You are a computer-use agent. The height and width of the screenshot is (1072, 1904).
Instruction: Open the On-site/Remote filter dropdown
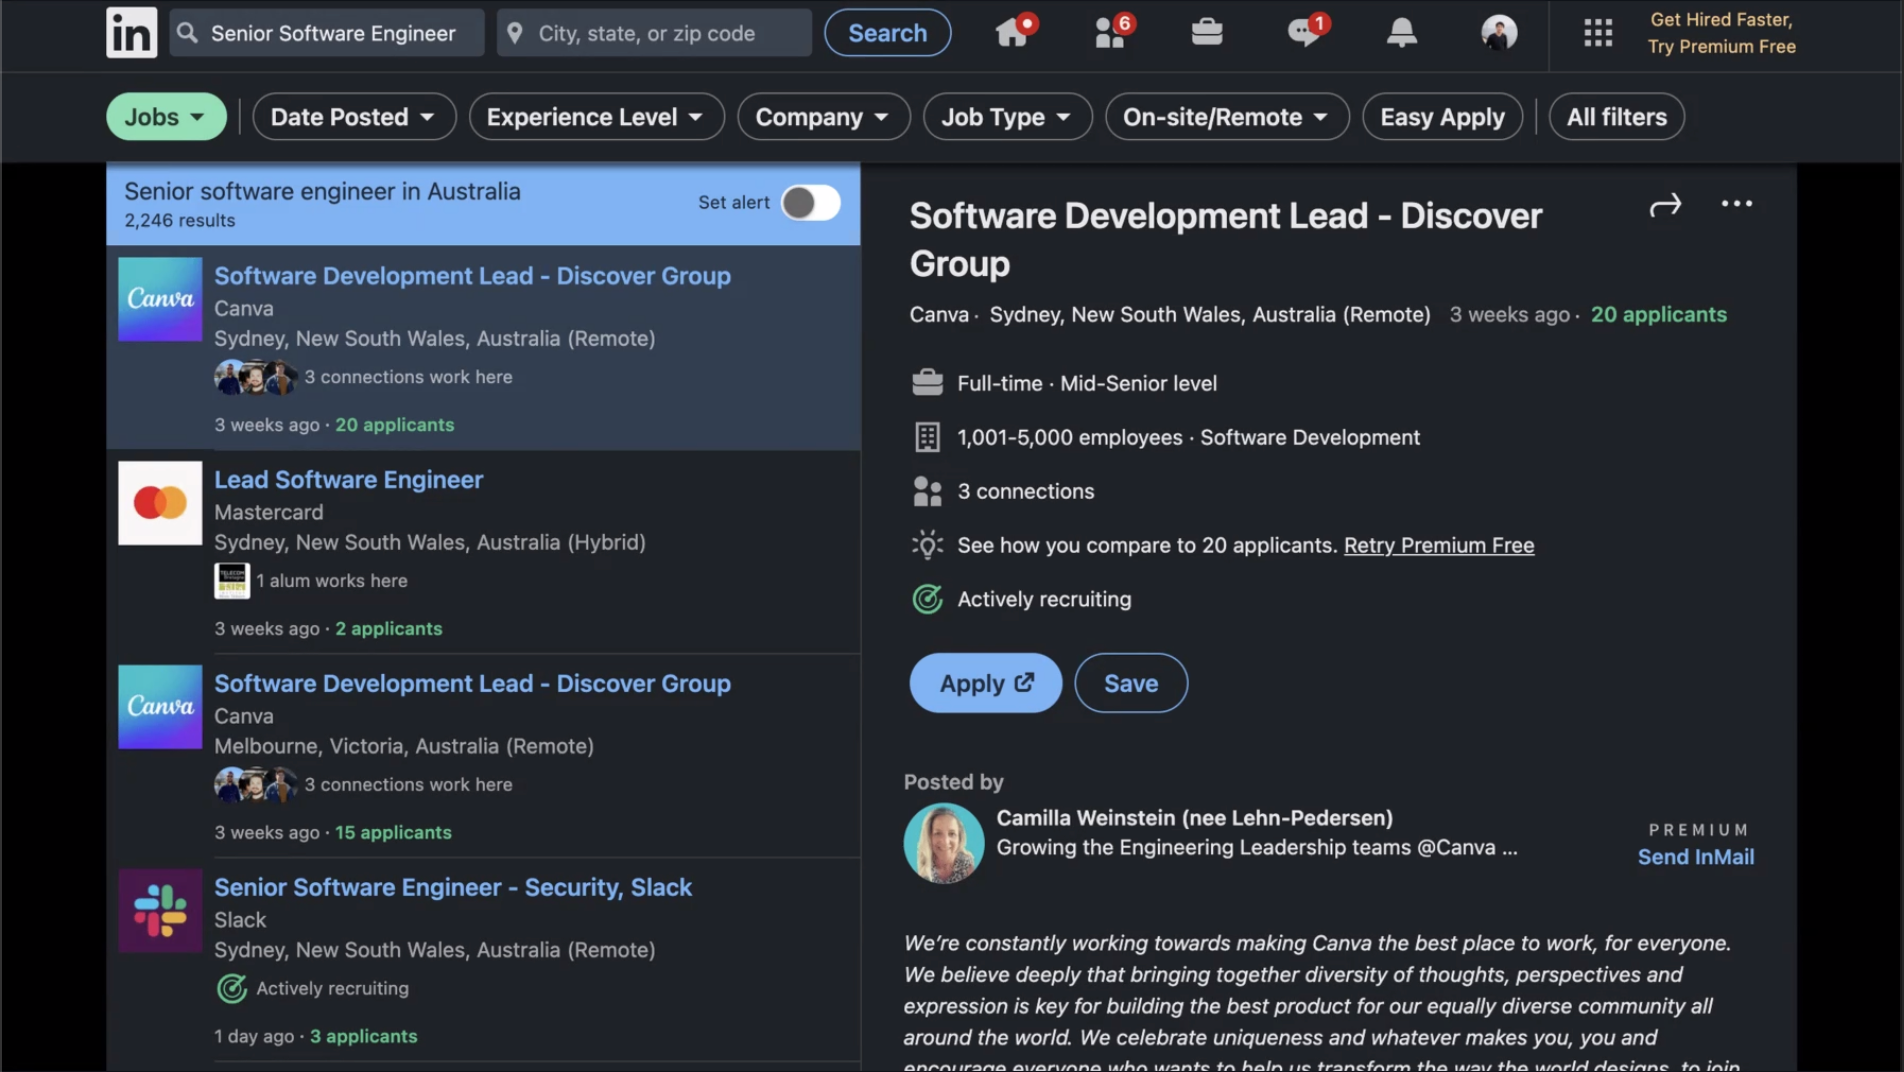(x=1226, y=117)
